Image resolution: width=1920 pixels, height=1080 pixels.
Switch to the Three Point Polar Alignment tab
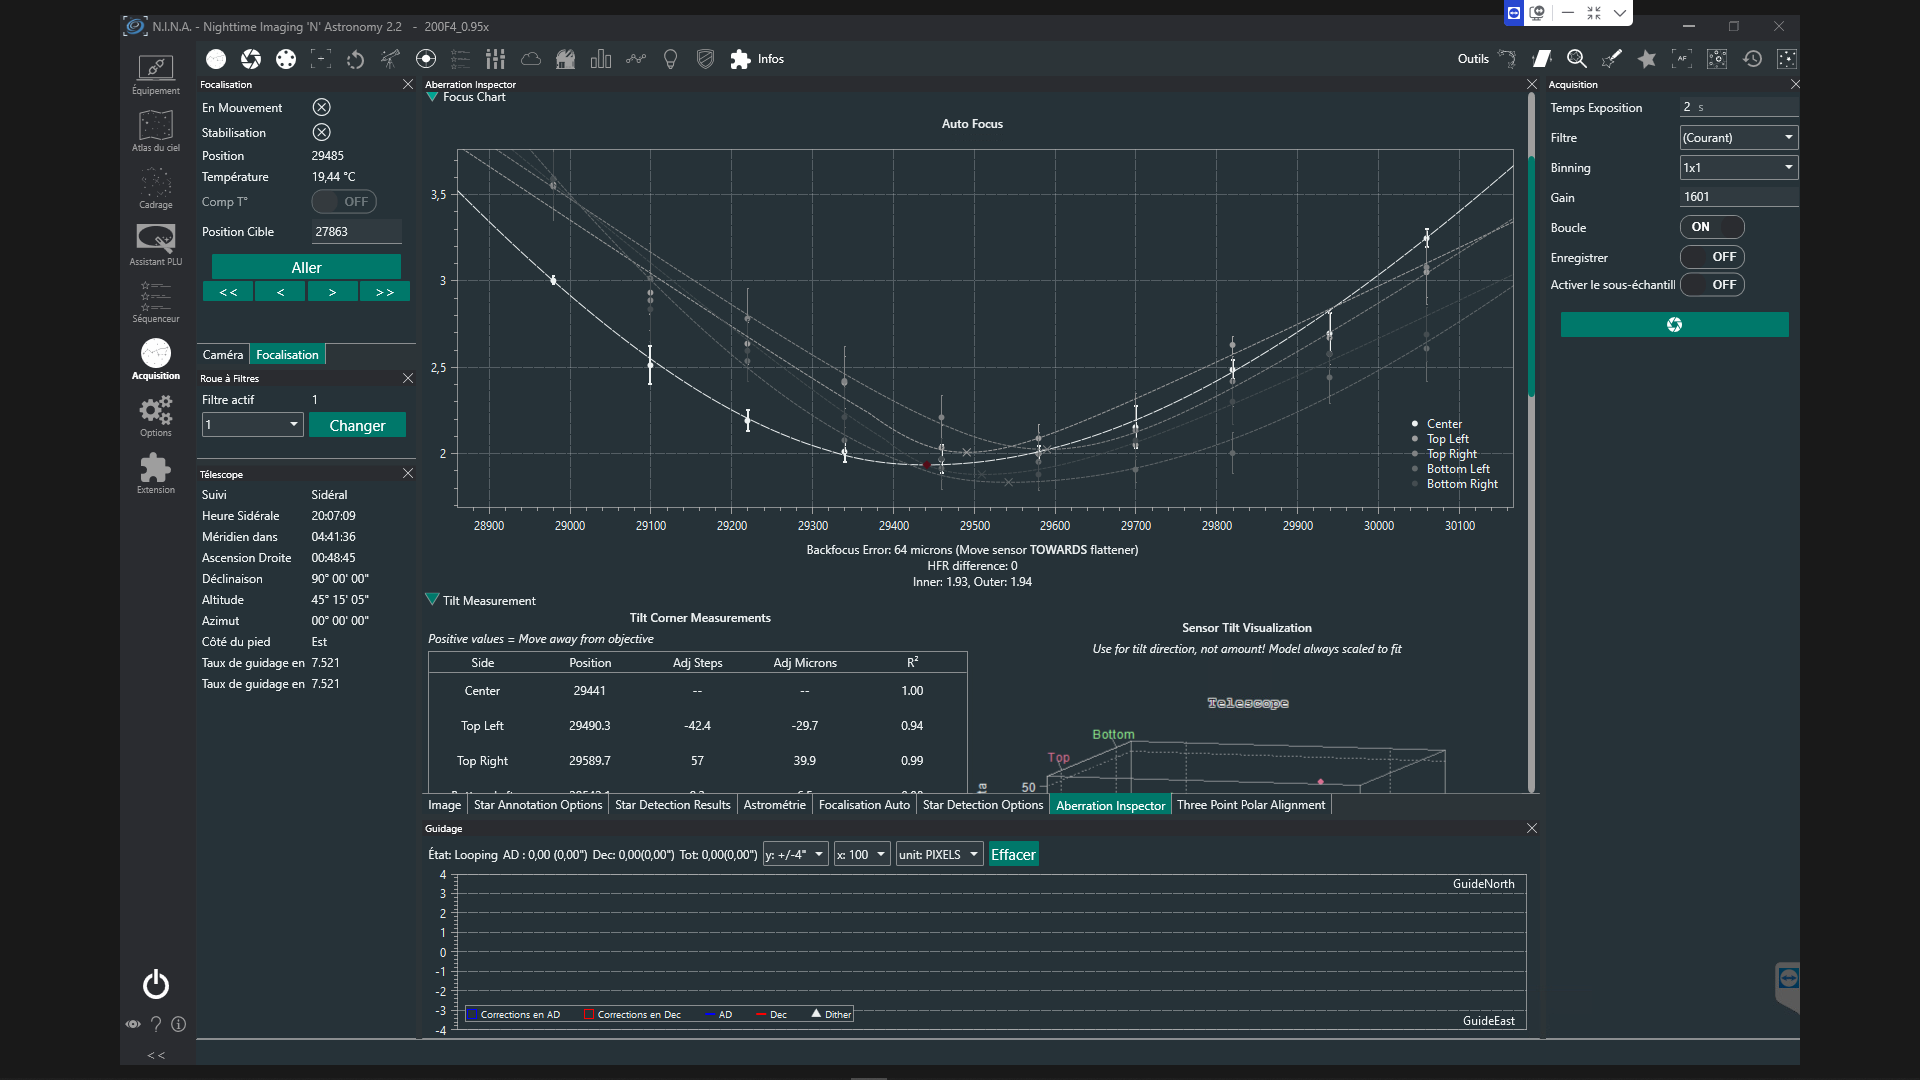[1251, 805]
